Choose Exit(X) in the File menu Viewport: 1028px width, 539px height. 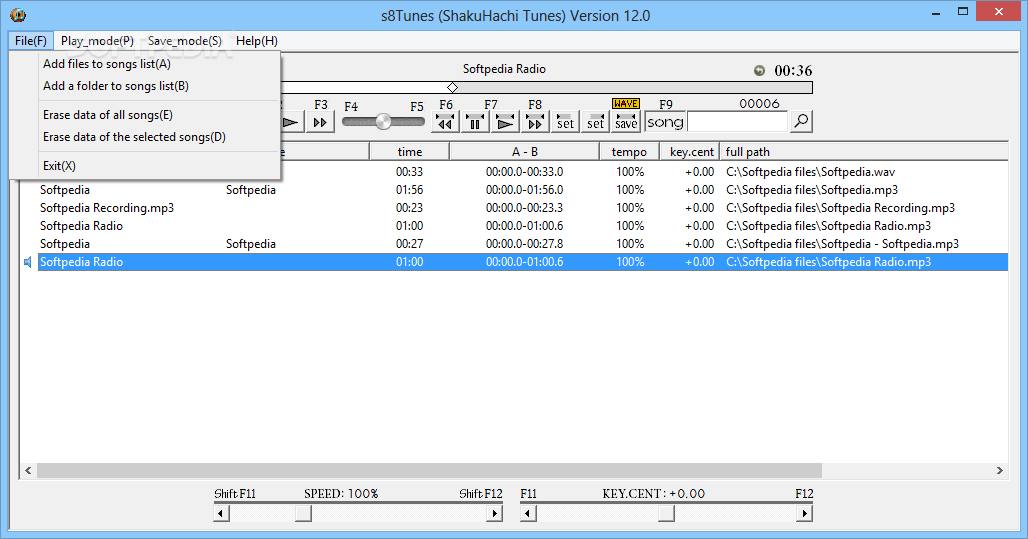coord(59,166)
